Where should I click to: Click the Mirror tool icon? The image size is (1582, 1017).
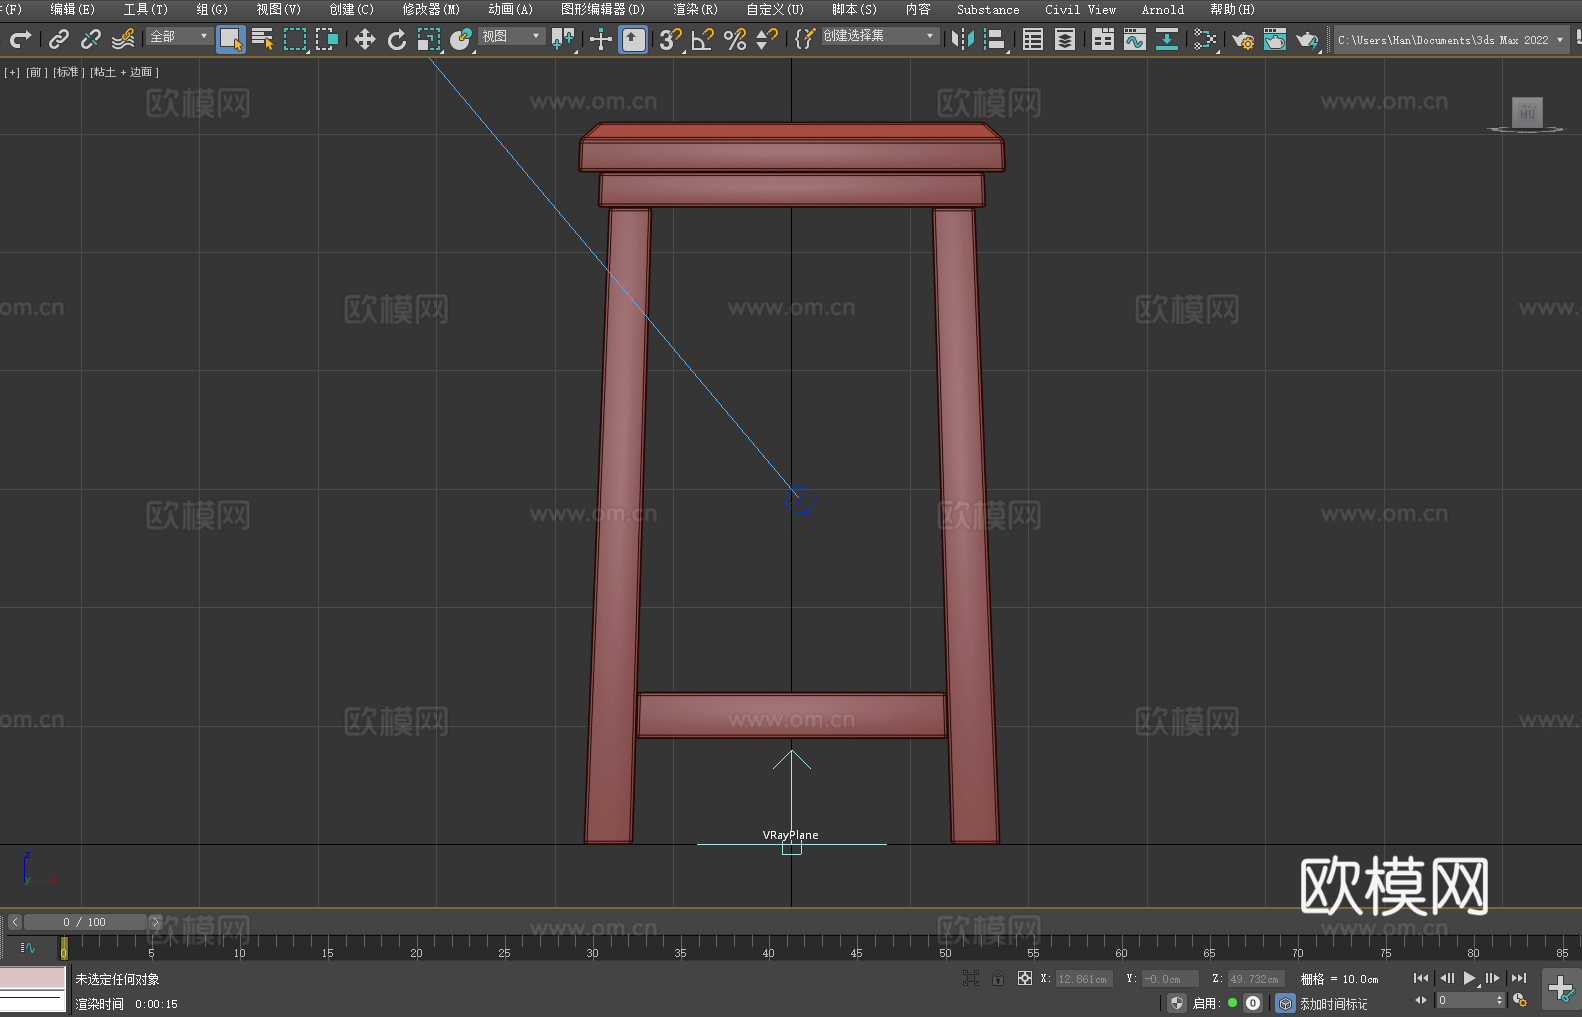pos(963,39)
